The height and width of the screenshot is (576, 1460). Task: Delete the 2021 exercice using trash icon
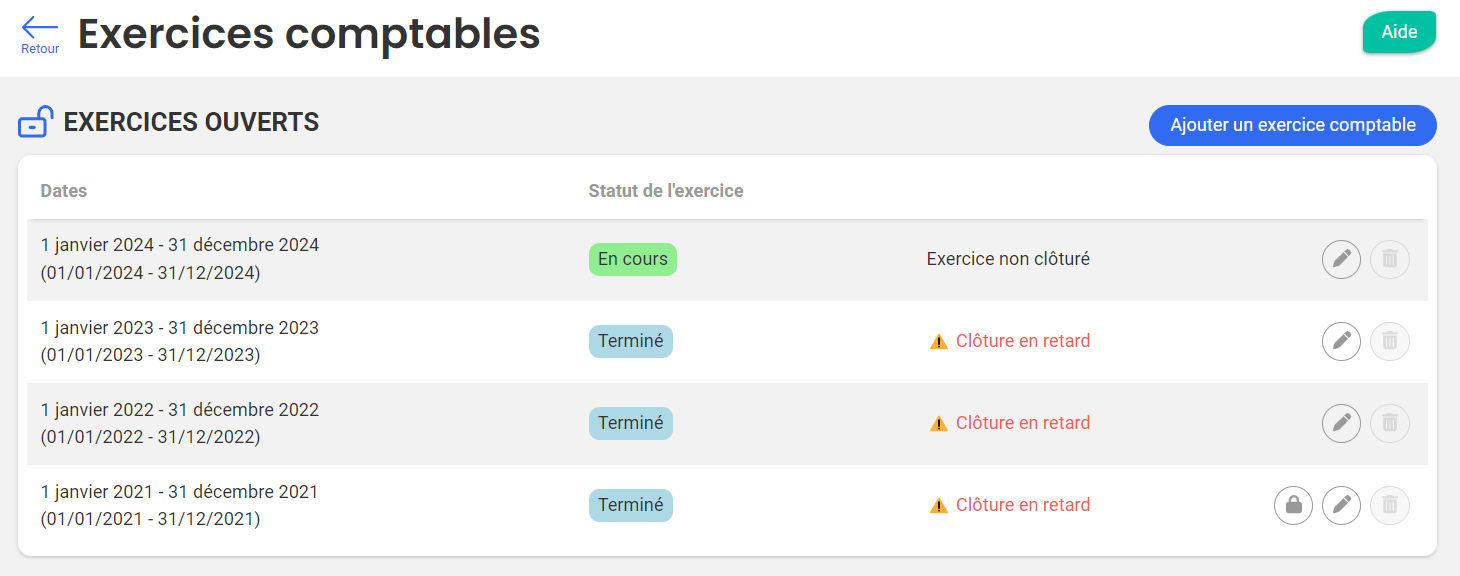click(1389, 505)
